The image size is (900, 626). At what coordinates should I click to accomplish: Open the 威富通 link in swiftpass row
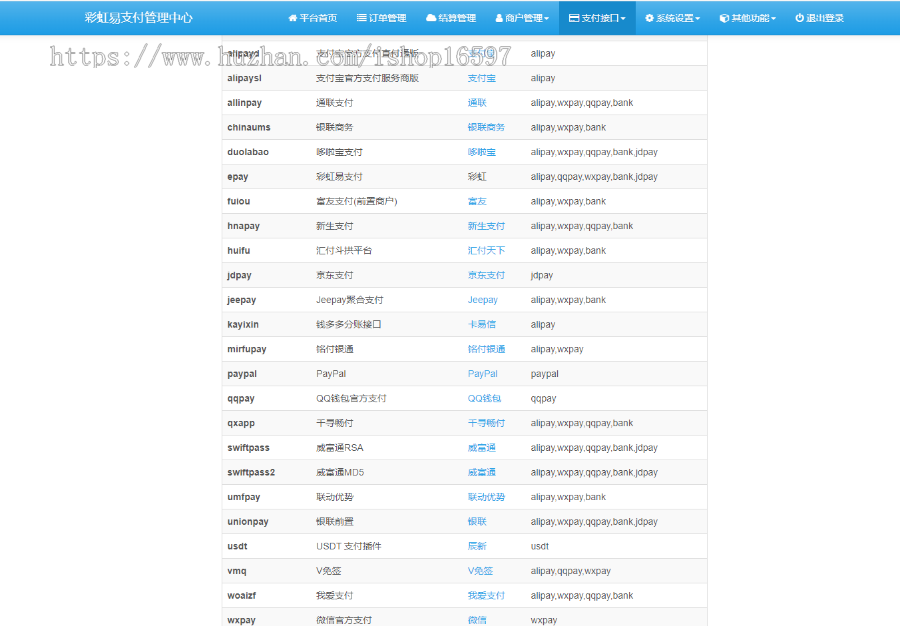tap(482, 448)
